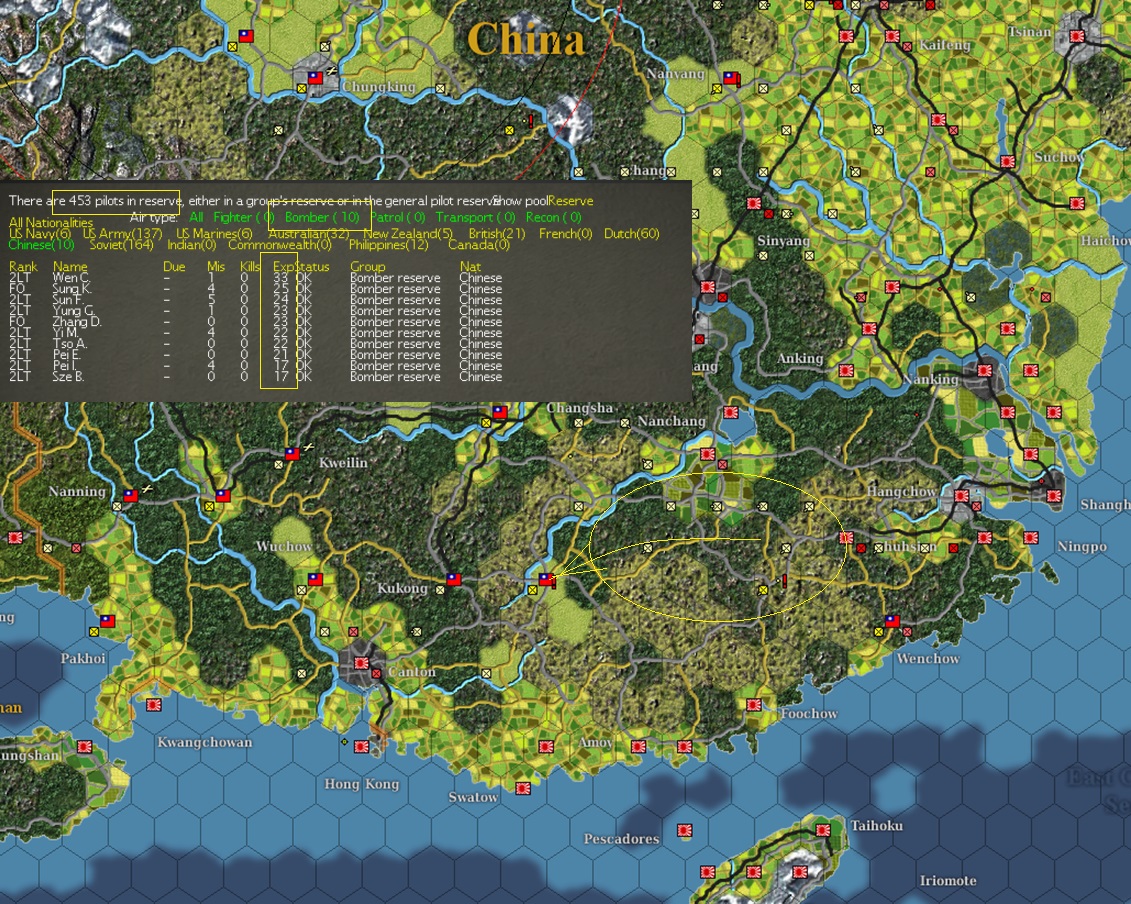Select the Chinese flag base at Kweilin
Viewport: 1131px width, 904px height.
[292, 454]
